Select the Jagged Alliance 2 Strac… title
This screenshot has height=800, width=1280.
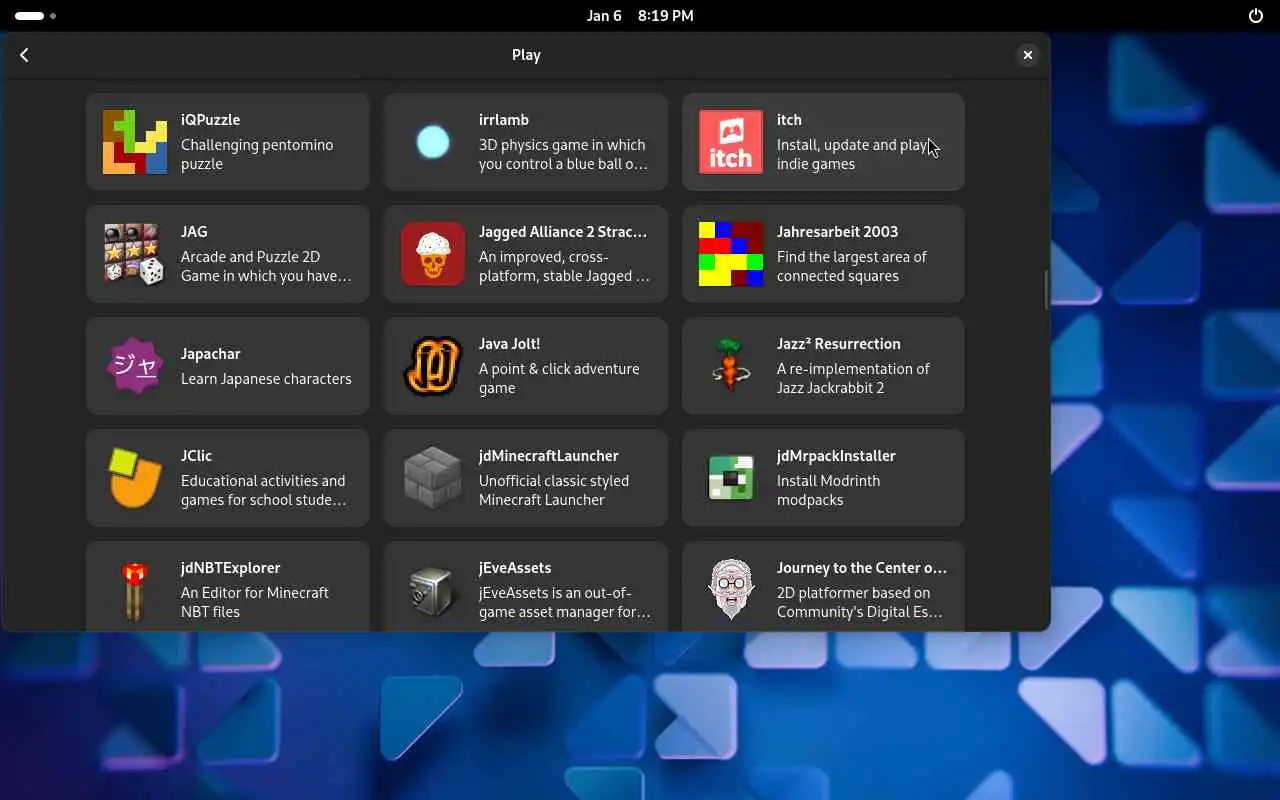click(563, 232)
